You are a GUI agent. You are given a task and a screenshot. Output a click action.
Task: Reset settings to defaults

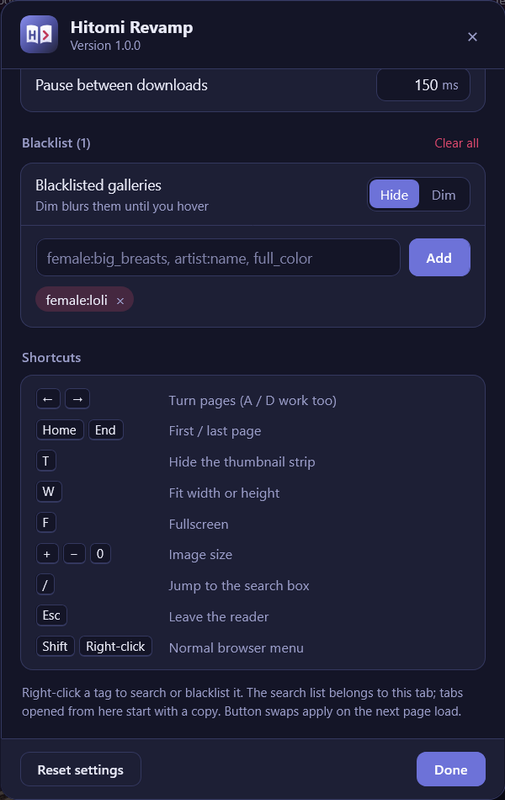pos(81,769)
